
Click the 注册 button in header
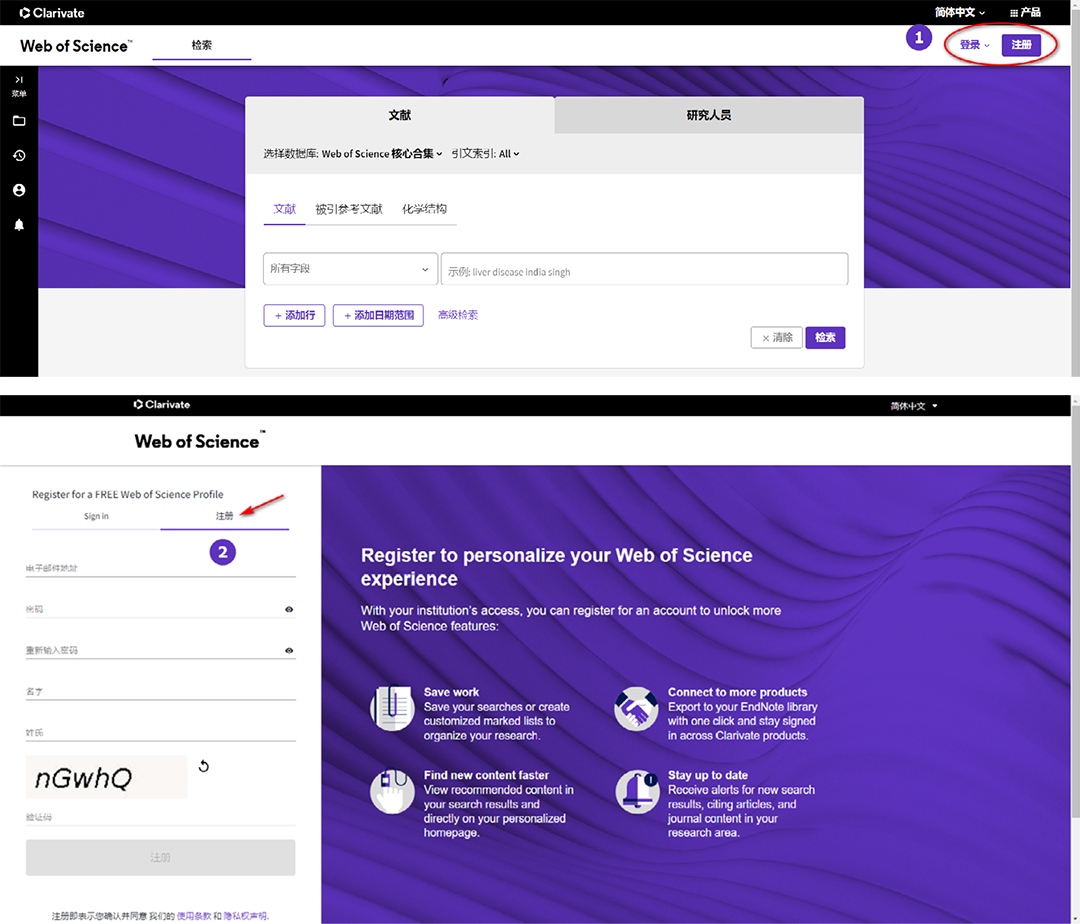(x=1021, y=45)
